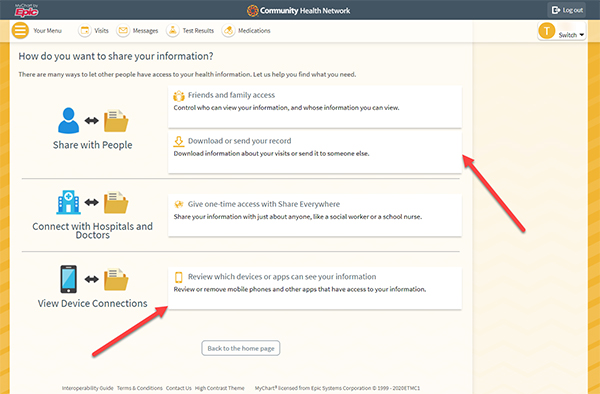Click the 'There are many ways' intro text
This screenshot has width=600, height=394.
(x=187, y=75)
